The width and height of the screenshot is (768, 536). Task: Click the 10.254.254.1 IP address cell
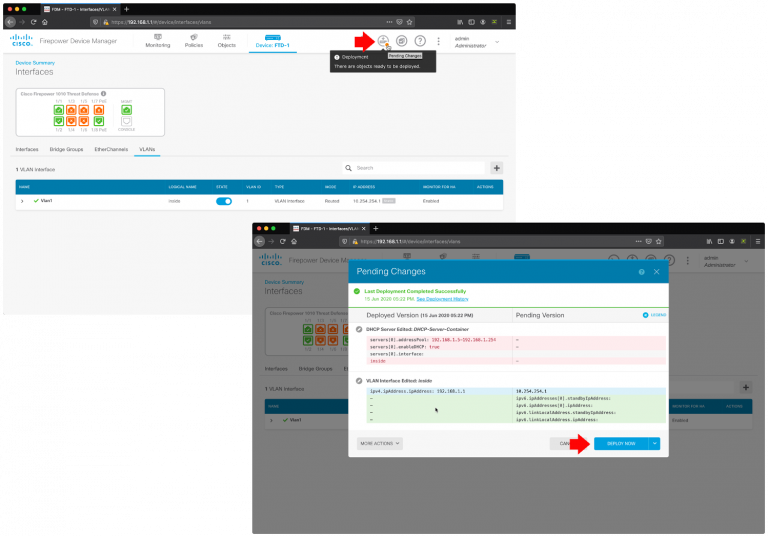(x=366, y=201)
